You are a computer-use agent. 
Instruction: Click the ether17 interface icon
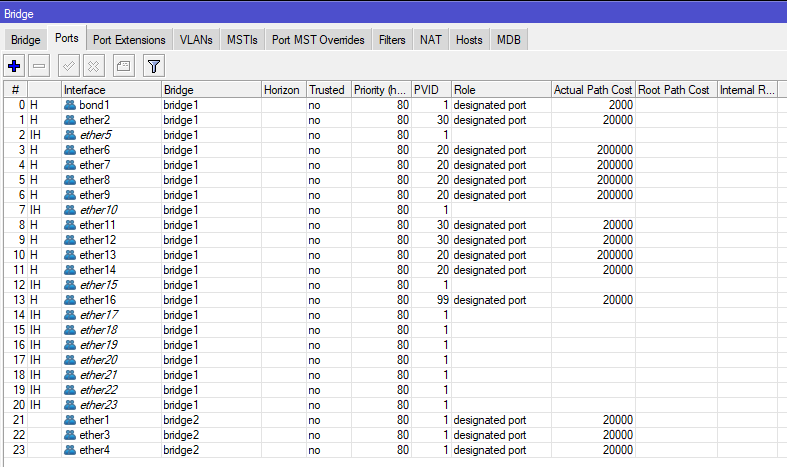pos(70,315)
